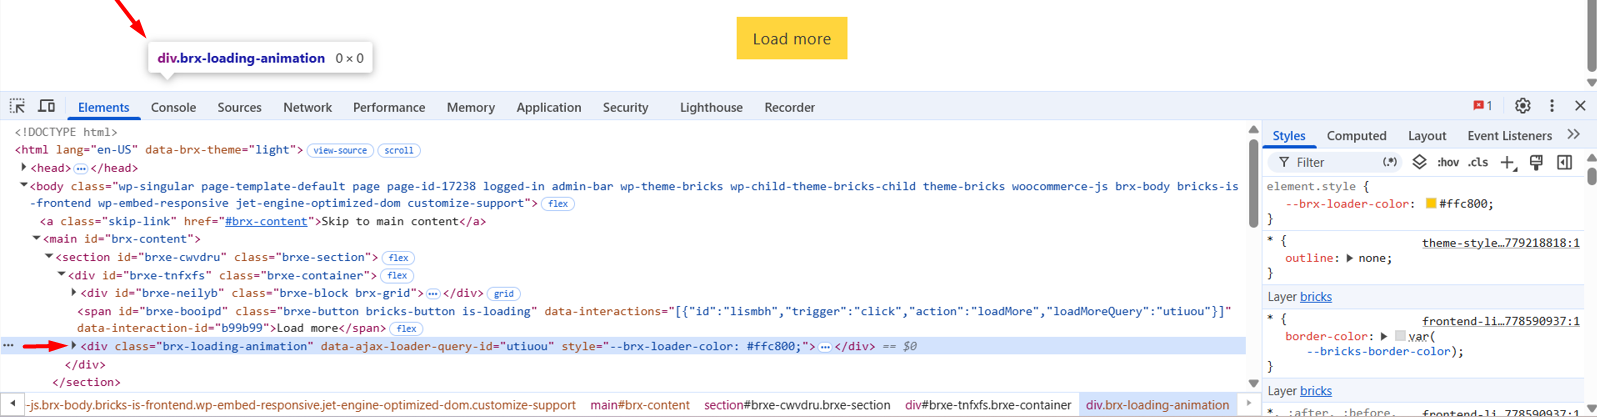Expand the div#brxe-neilyb block node
This screenshot has width=1597, height=417.
[74, 292]
